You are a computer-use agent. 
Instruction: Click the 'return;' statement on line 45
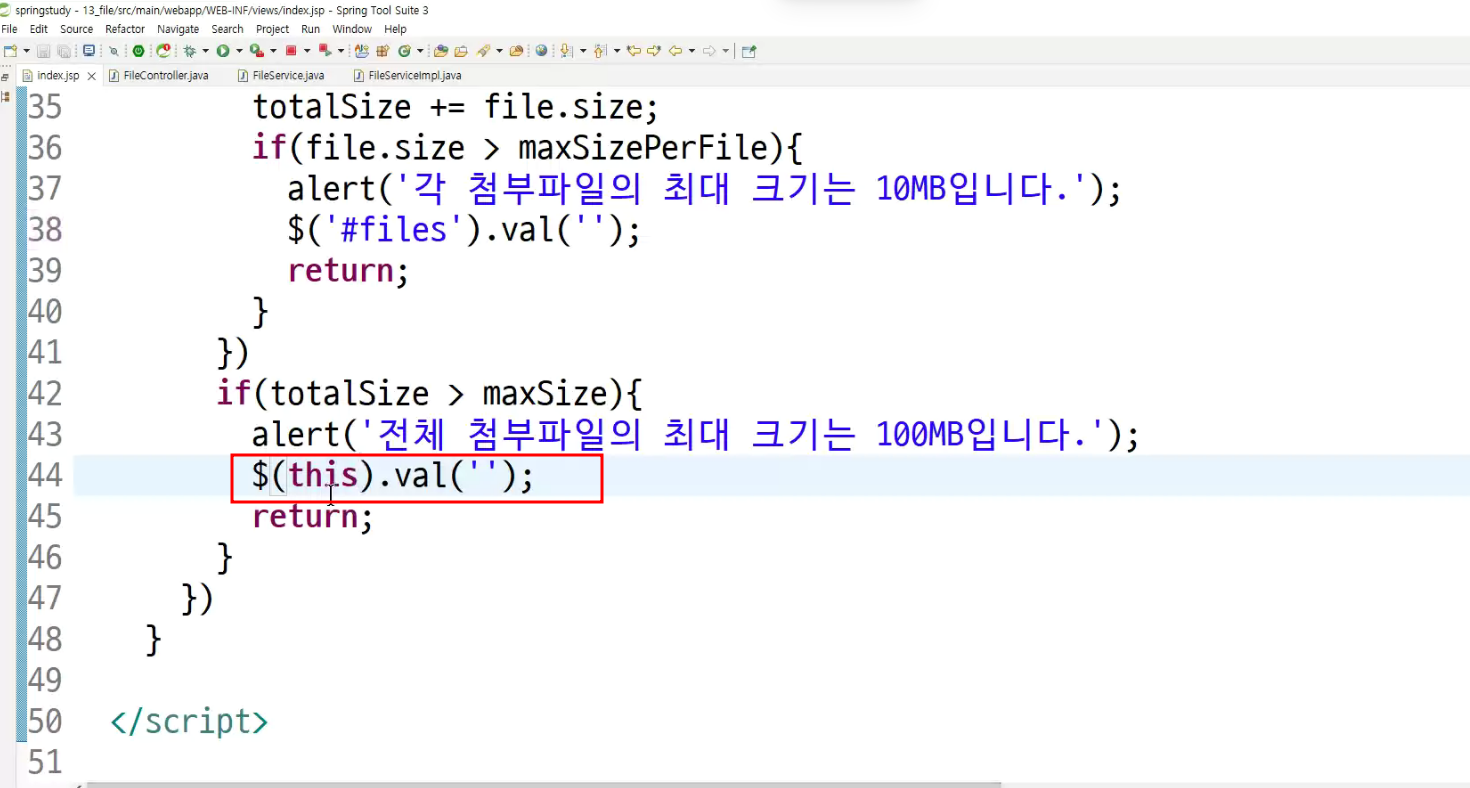313,516
